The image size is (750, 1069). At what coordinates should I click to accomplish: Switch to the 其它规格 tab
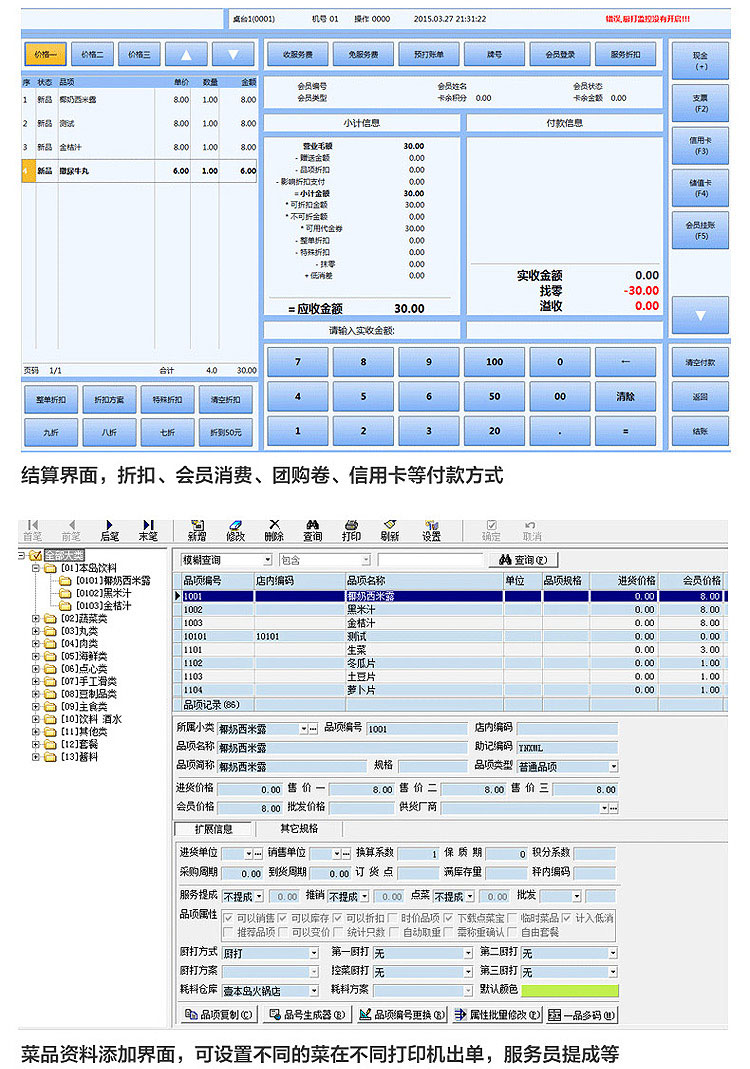point(299,829)
